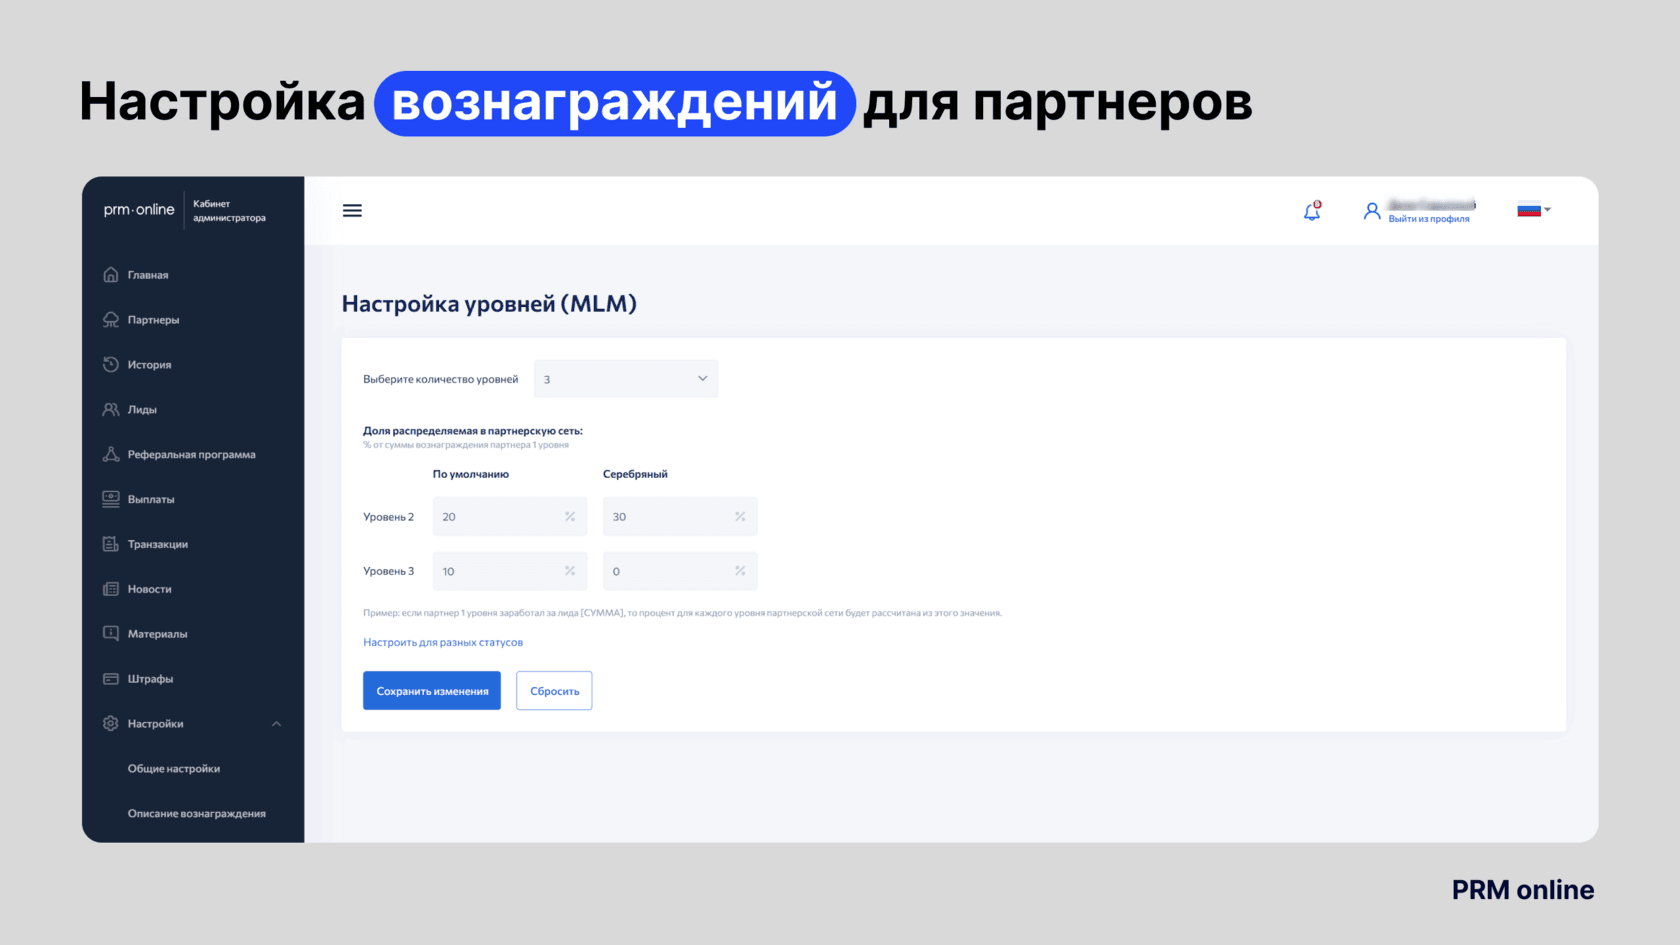Click the Партнеры sidebar icon
Image resolution: width=1680 pixels, height=945 pixels.
tap(111, 320)
